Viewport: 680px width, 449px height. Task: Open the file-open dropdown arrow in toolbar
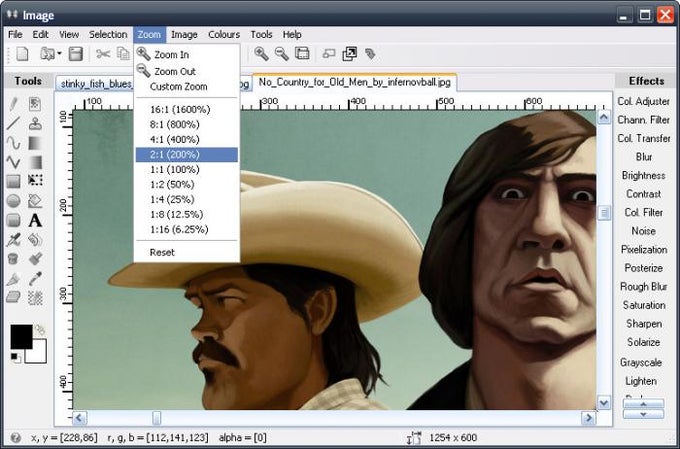[59, 54]
